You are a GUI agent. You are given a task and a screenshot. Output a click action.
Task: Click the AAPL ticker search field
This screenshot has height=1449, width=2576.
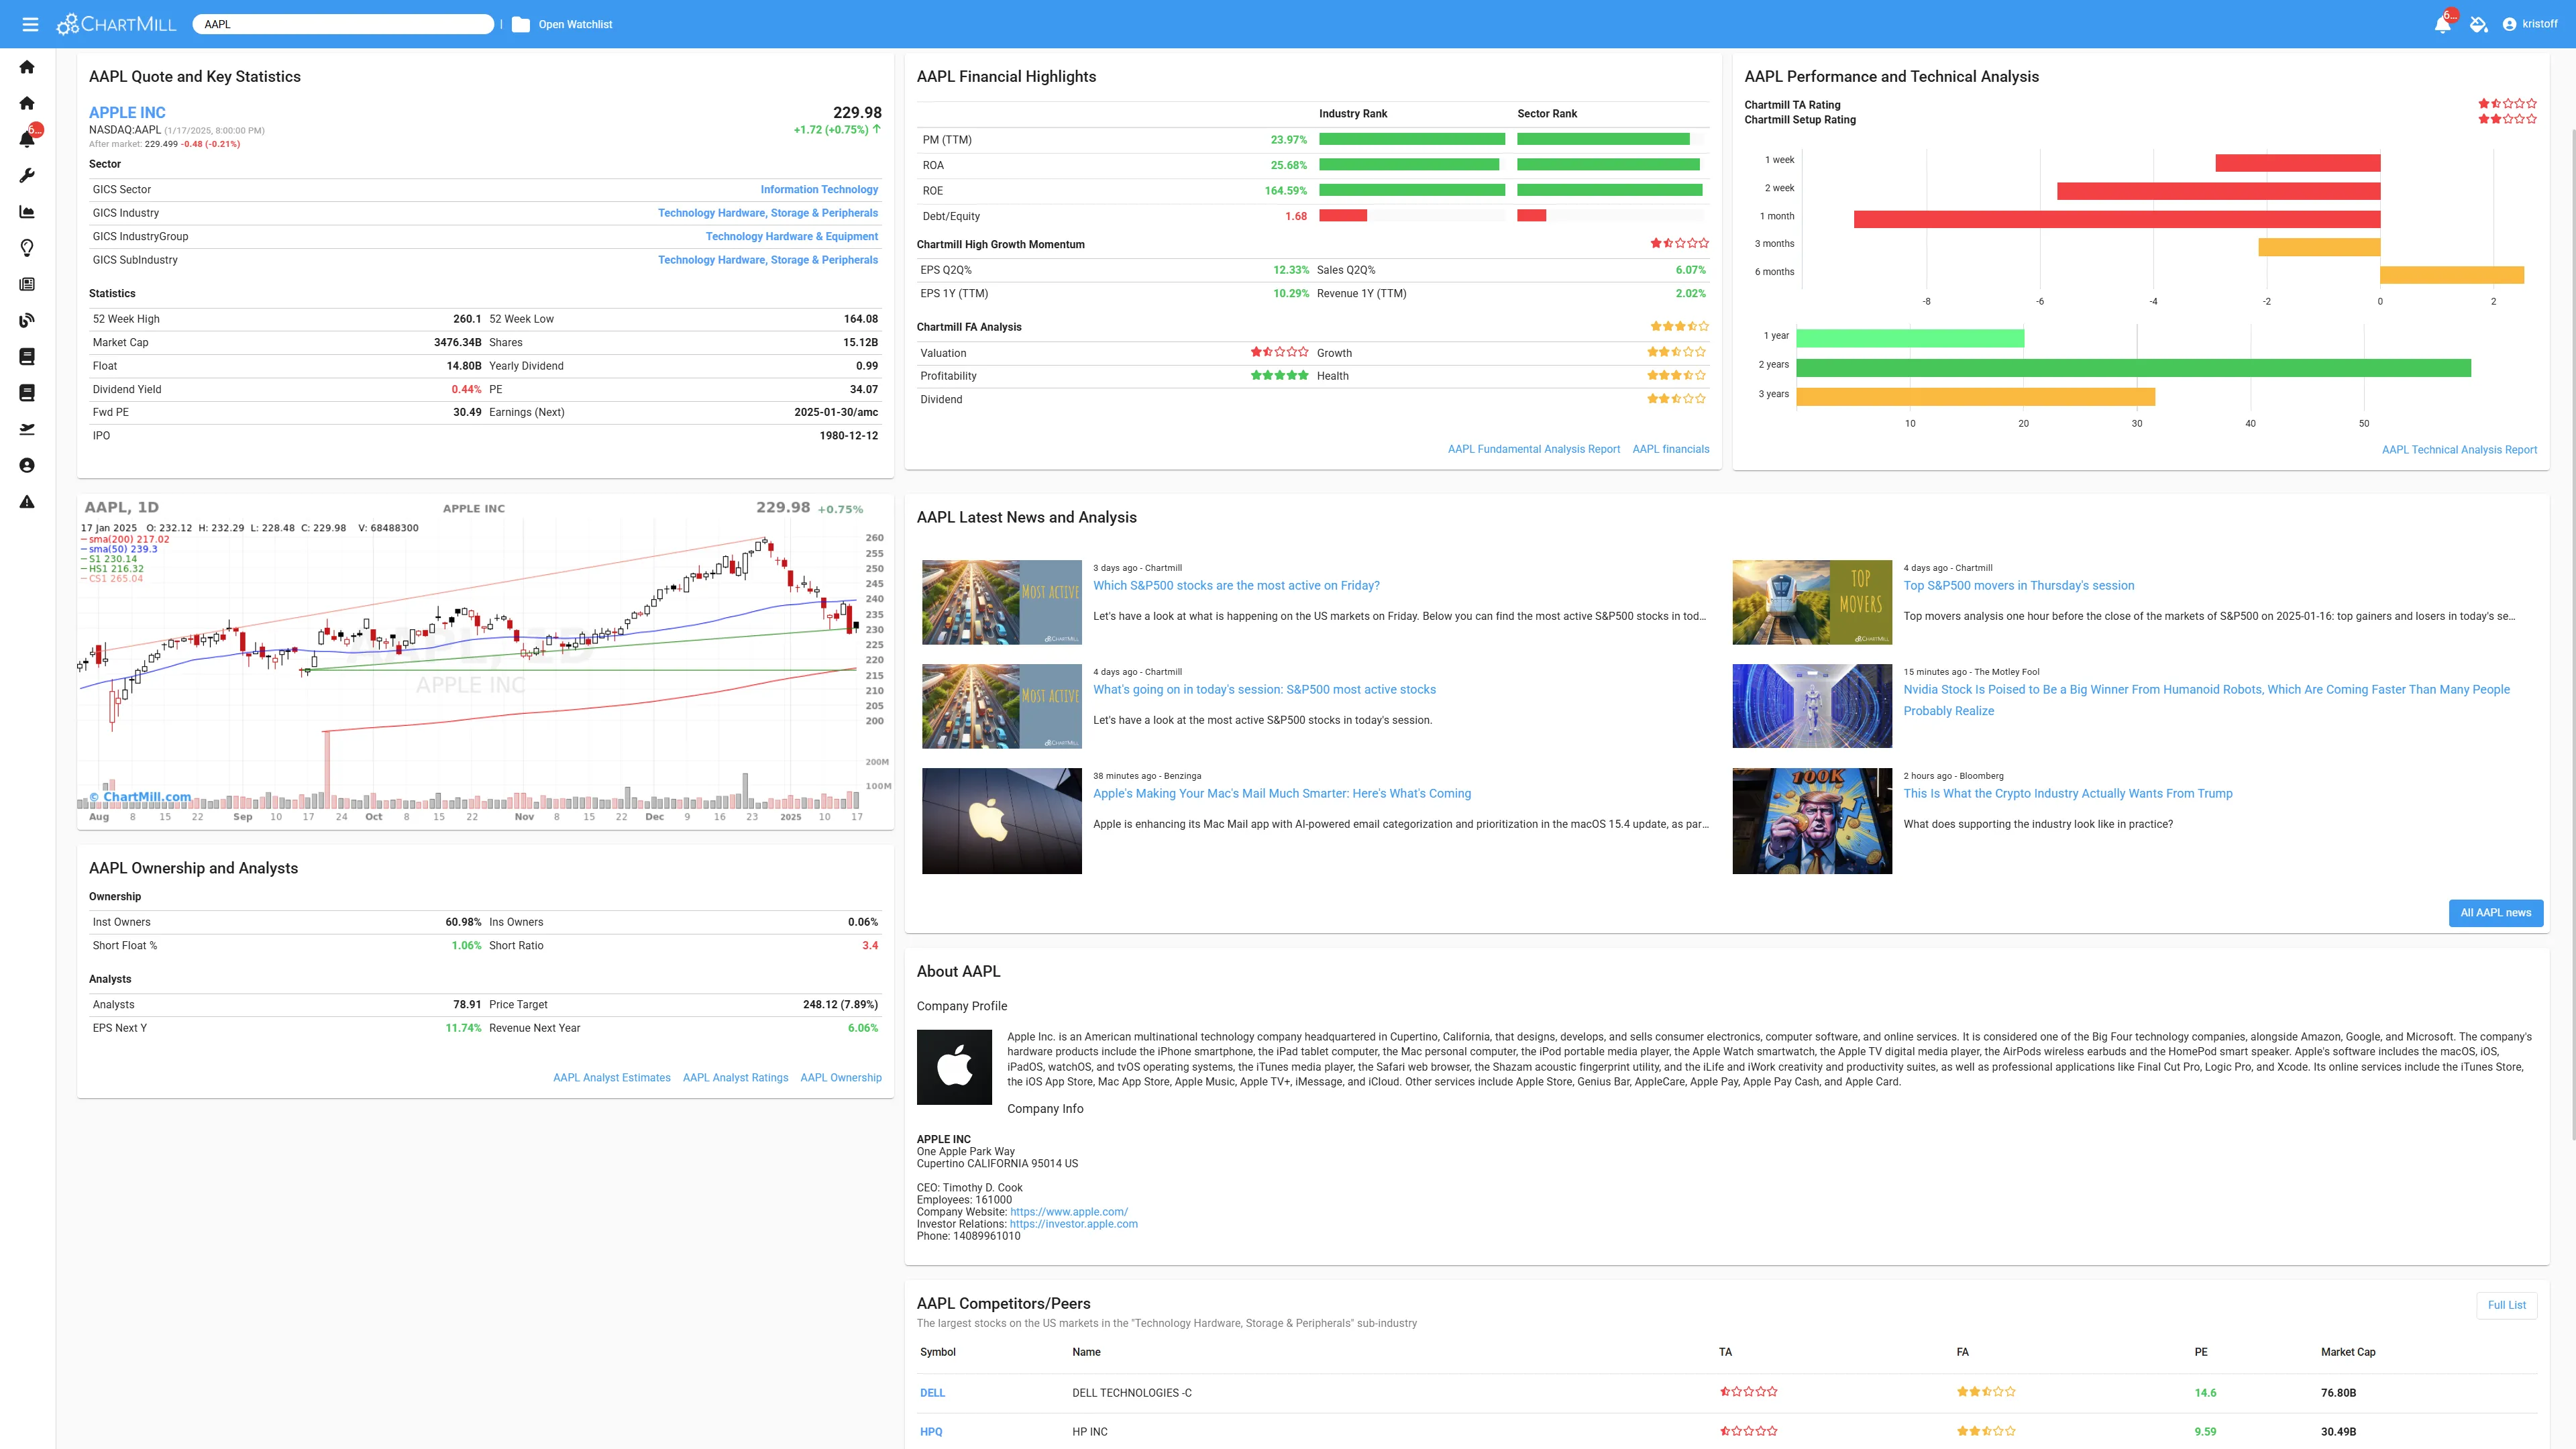[x=343, y=24]
